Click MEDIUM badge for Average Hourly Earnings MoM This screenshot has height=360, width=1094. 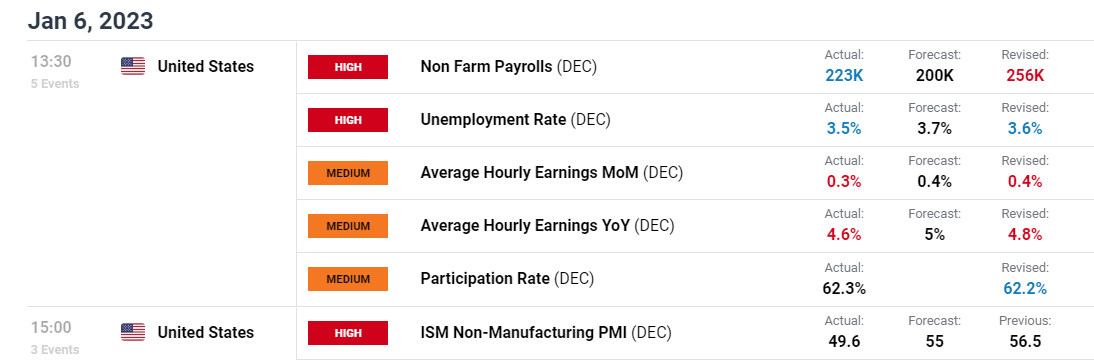click(347, 173)
